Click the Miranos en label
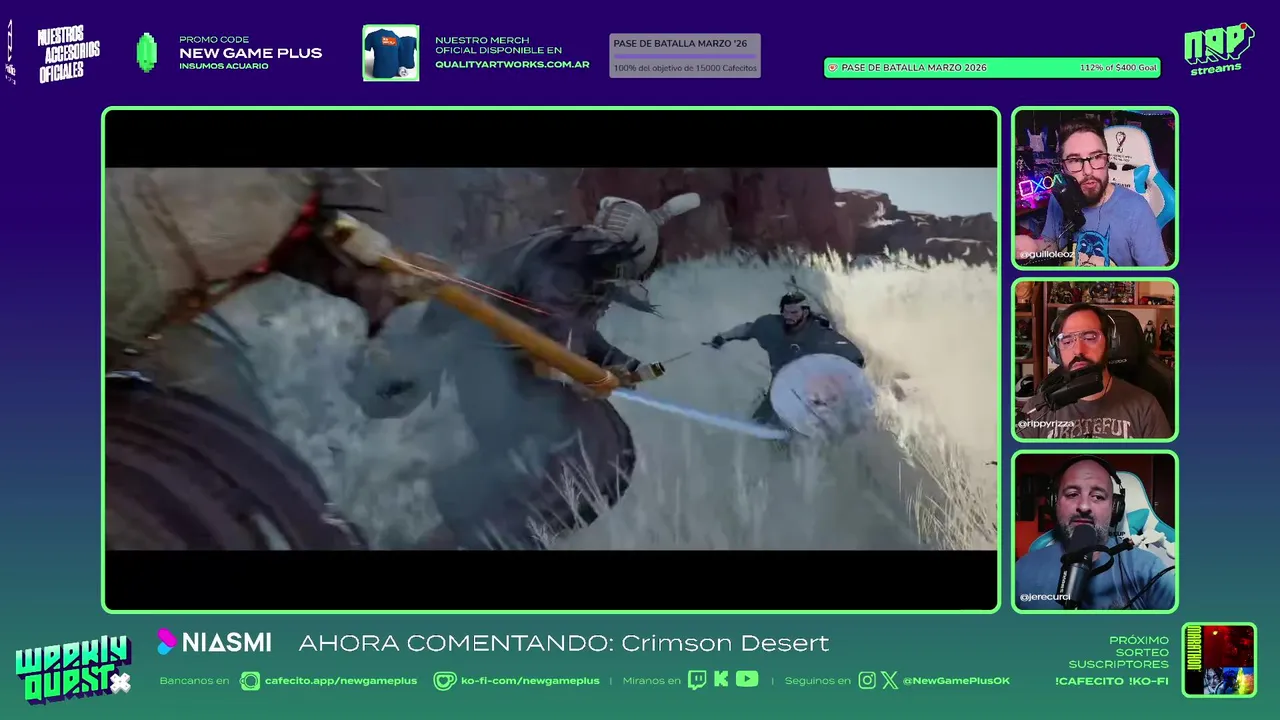Image resolution: width=1280 pixels, height=720 pixels. pyautogui.click(x=651, y=681)
